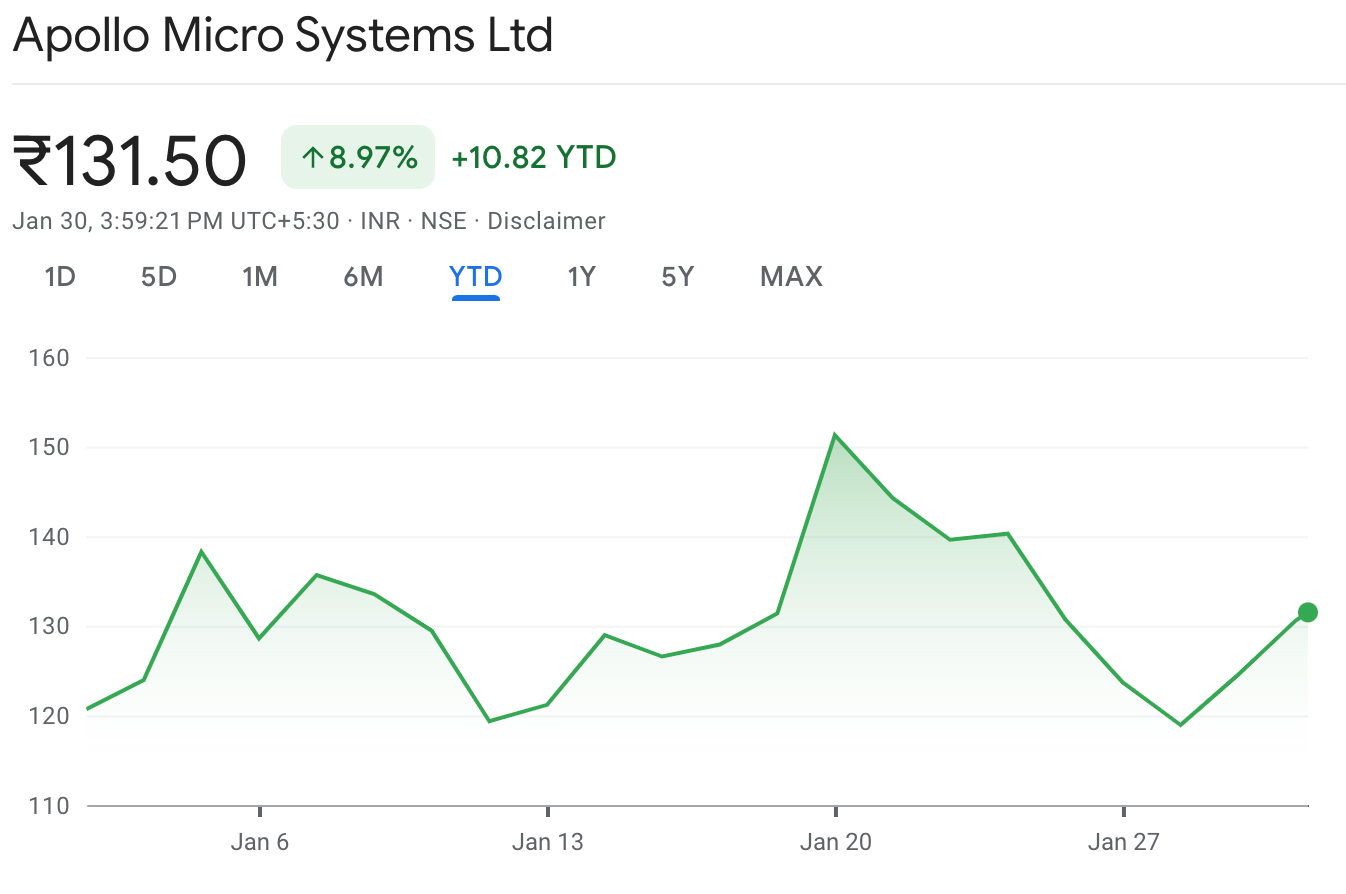
Task: Click the NSE exchange text
Action: [443, 221]
